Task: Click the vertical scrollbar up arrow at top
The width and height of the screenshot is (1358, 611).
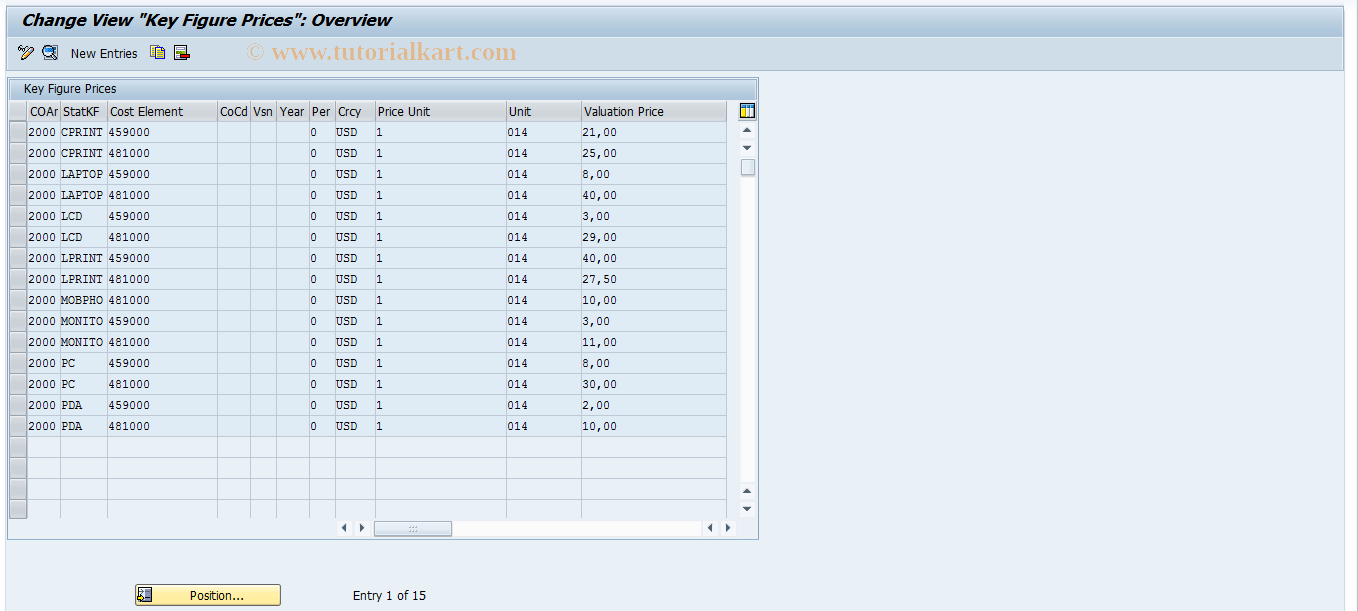Action: click(x=747, y=130)
